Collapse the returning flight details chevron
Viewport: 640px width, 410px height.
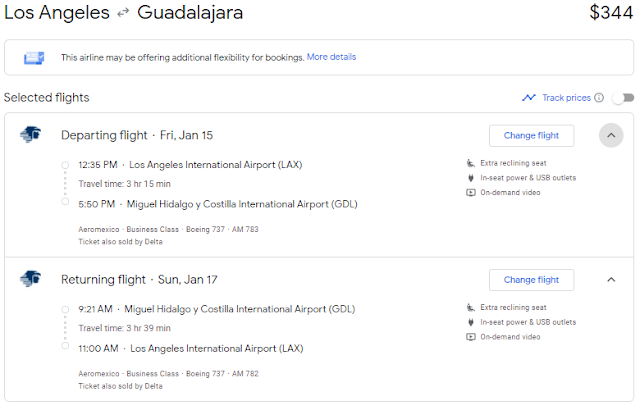pos(611,279)
